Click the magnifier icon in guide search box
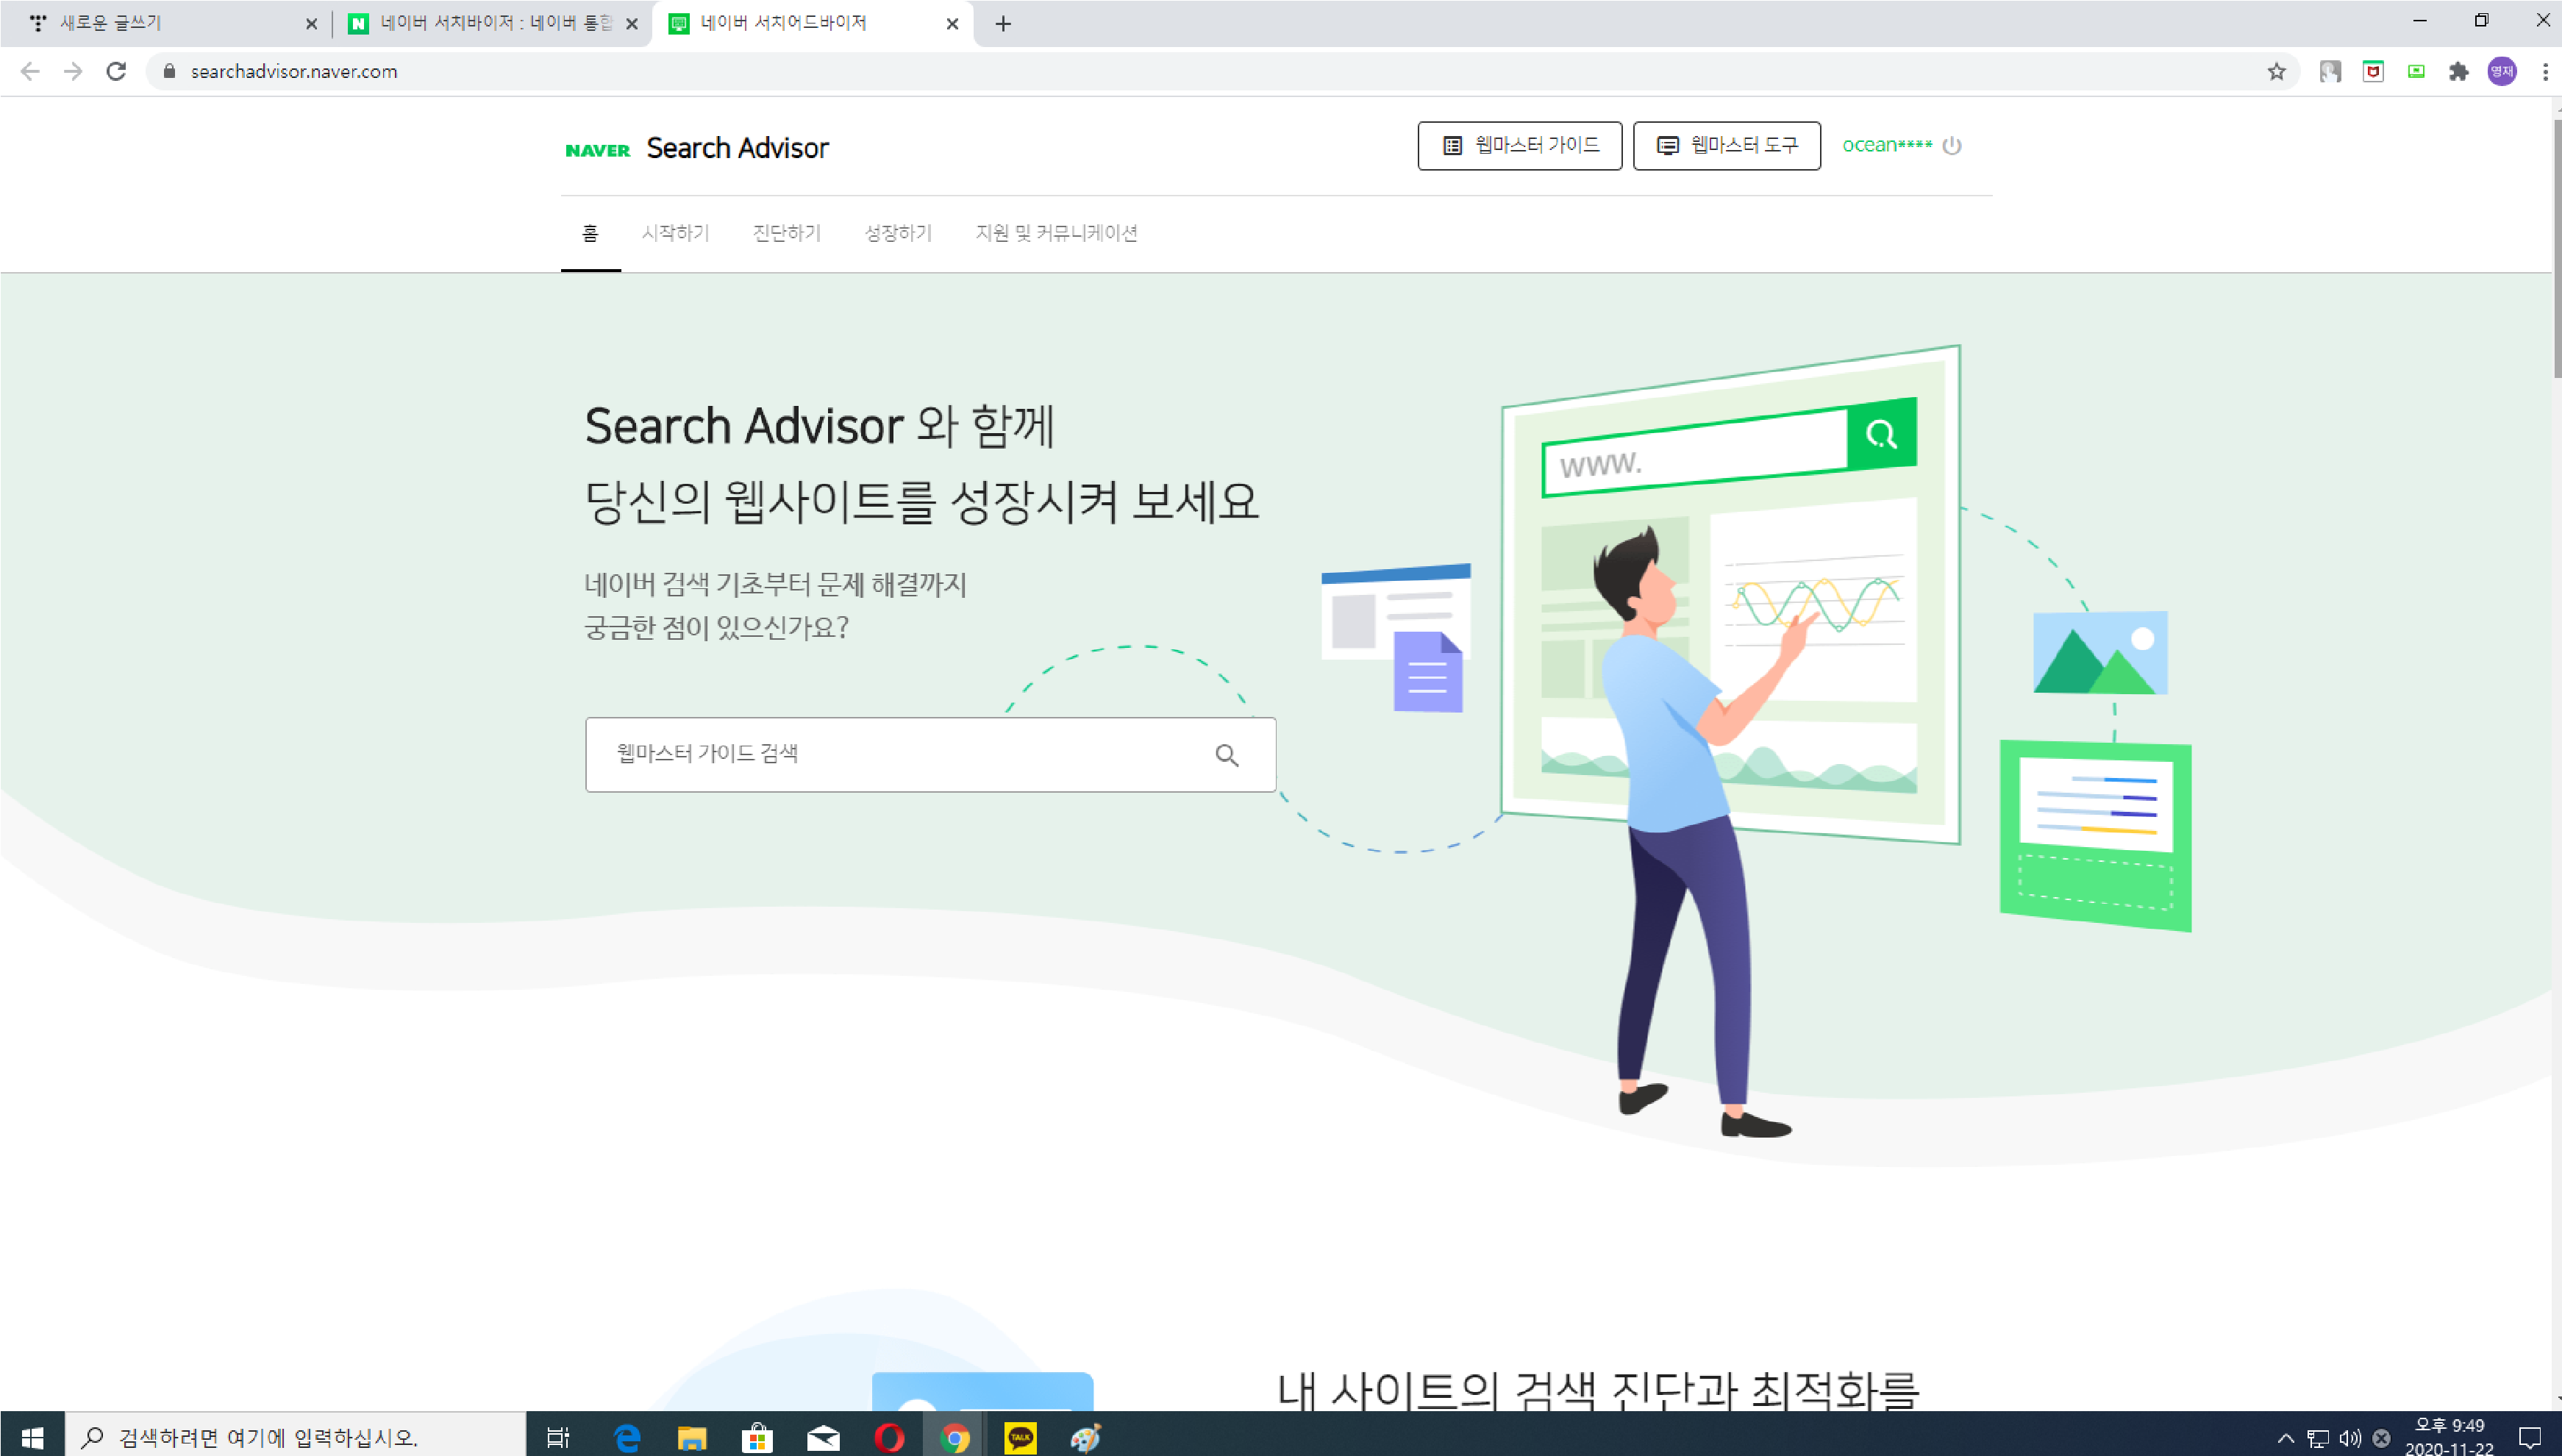This screenshot has height=1456, width=2562. click(x=1227, y=755)
